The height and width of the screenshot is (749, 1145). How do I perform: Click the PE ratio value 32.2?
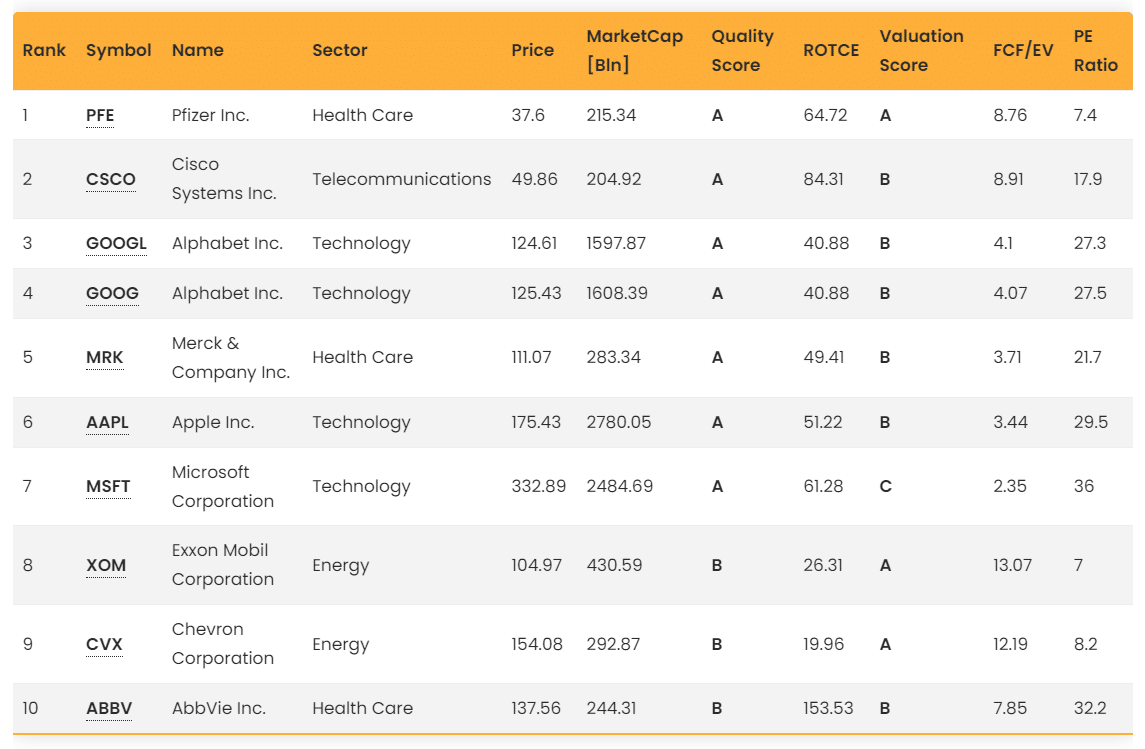[1090, 709]
